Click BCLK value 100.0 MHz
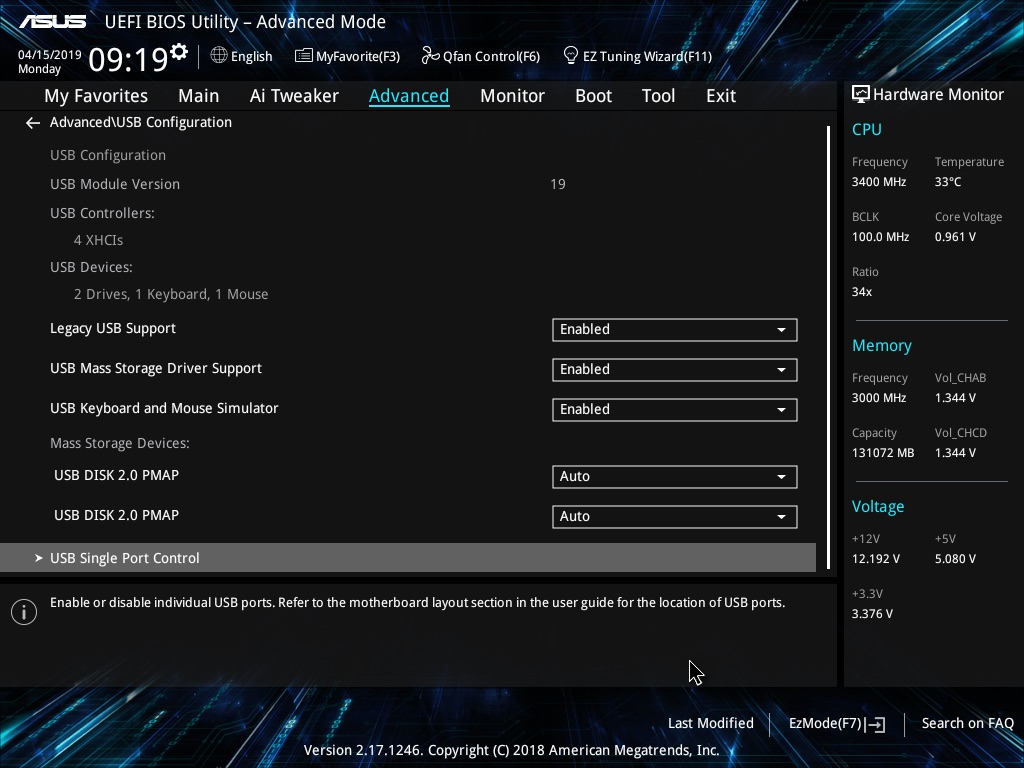This screenshot has height=768, width=1024. tap(880, 237)
